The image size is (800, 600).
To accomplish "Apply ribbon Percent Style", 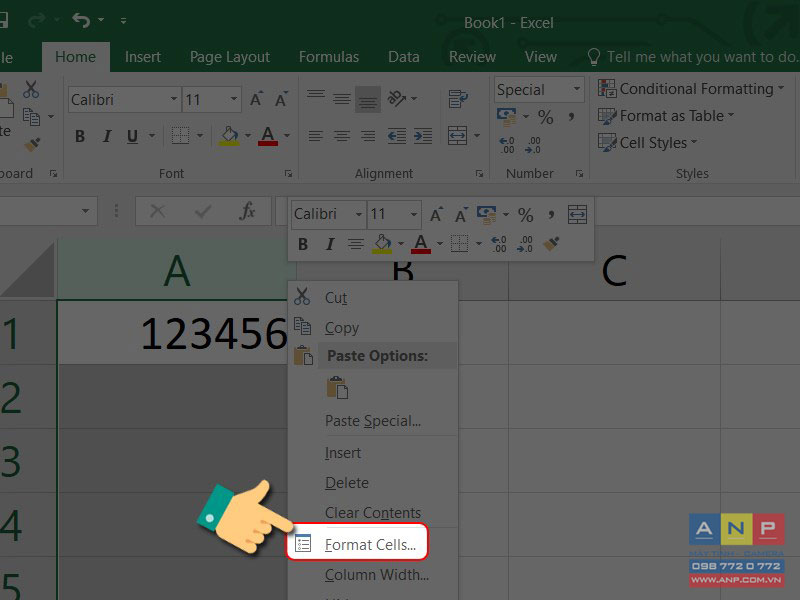I will pos(545,117).
